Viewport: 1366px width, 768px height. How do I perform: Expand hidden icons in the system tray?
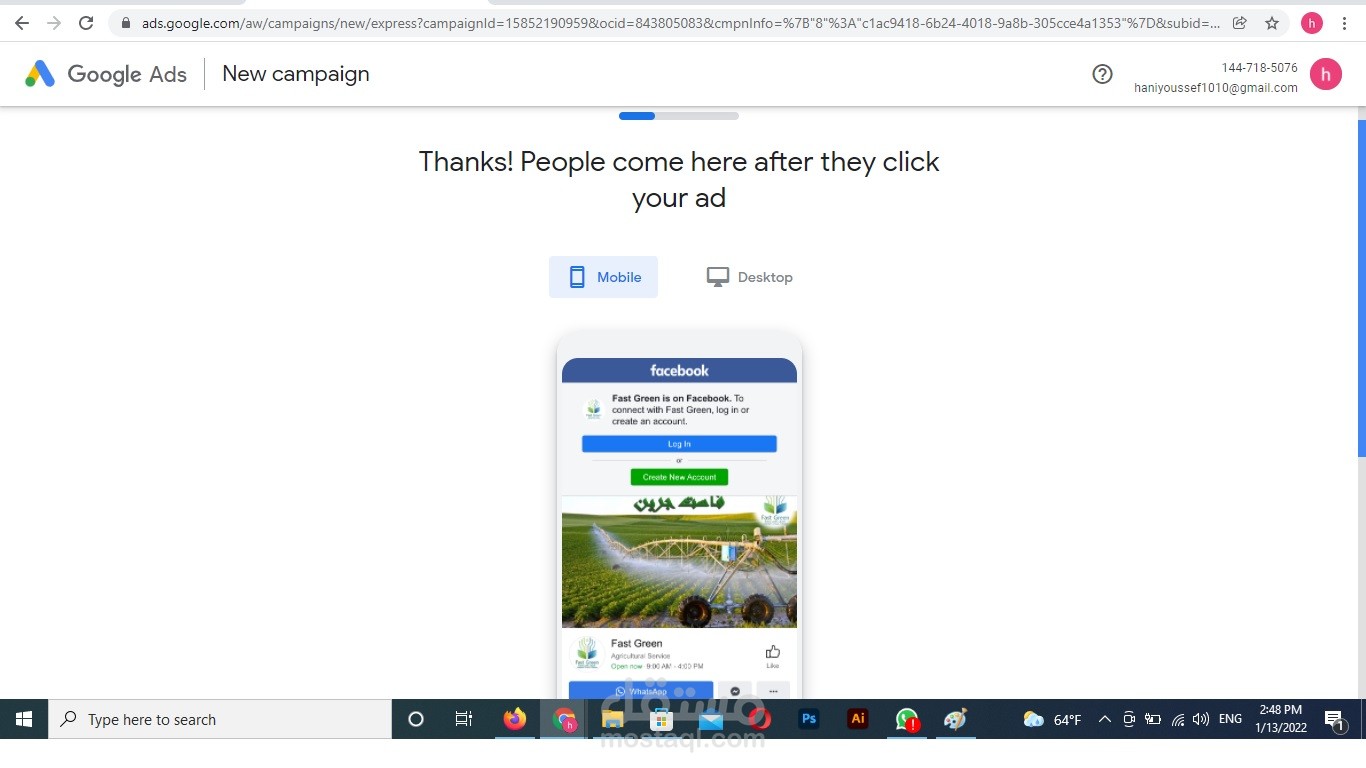pyautogui.click(x=1104, y=718)
